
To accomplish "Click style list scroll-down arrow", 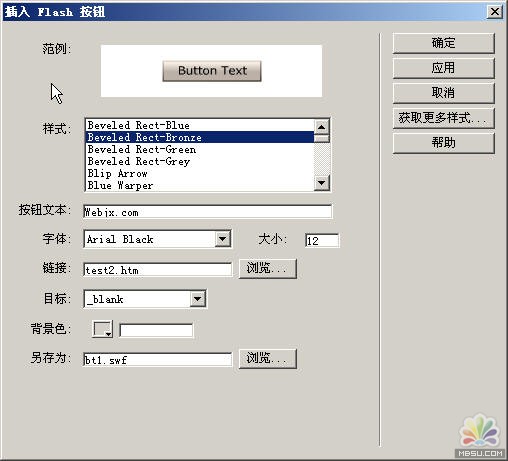I will click(322, 183).
